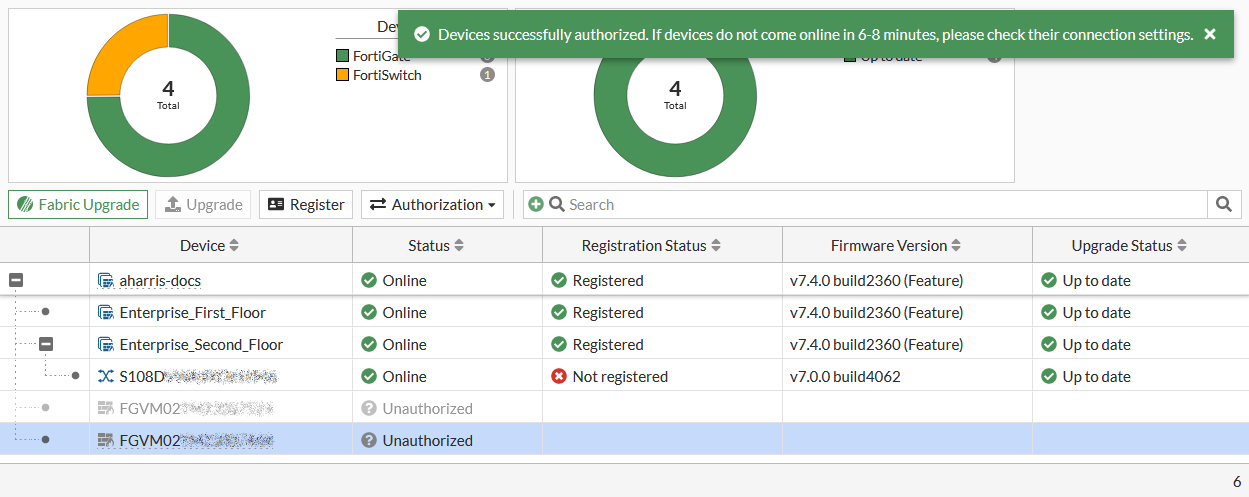The height and width of the screenshot is (497, 1249).
Task: Sort by Registration Status column
Action: pos(652,245)
